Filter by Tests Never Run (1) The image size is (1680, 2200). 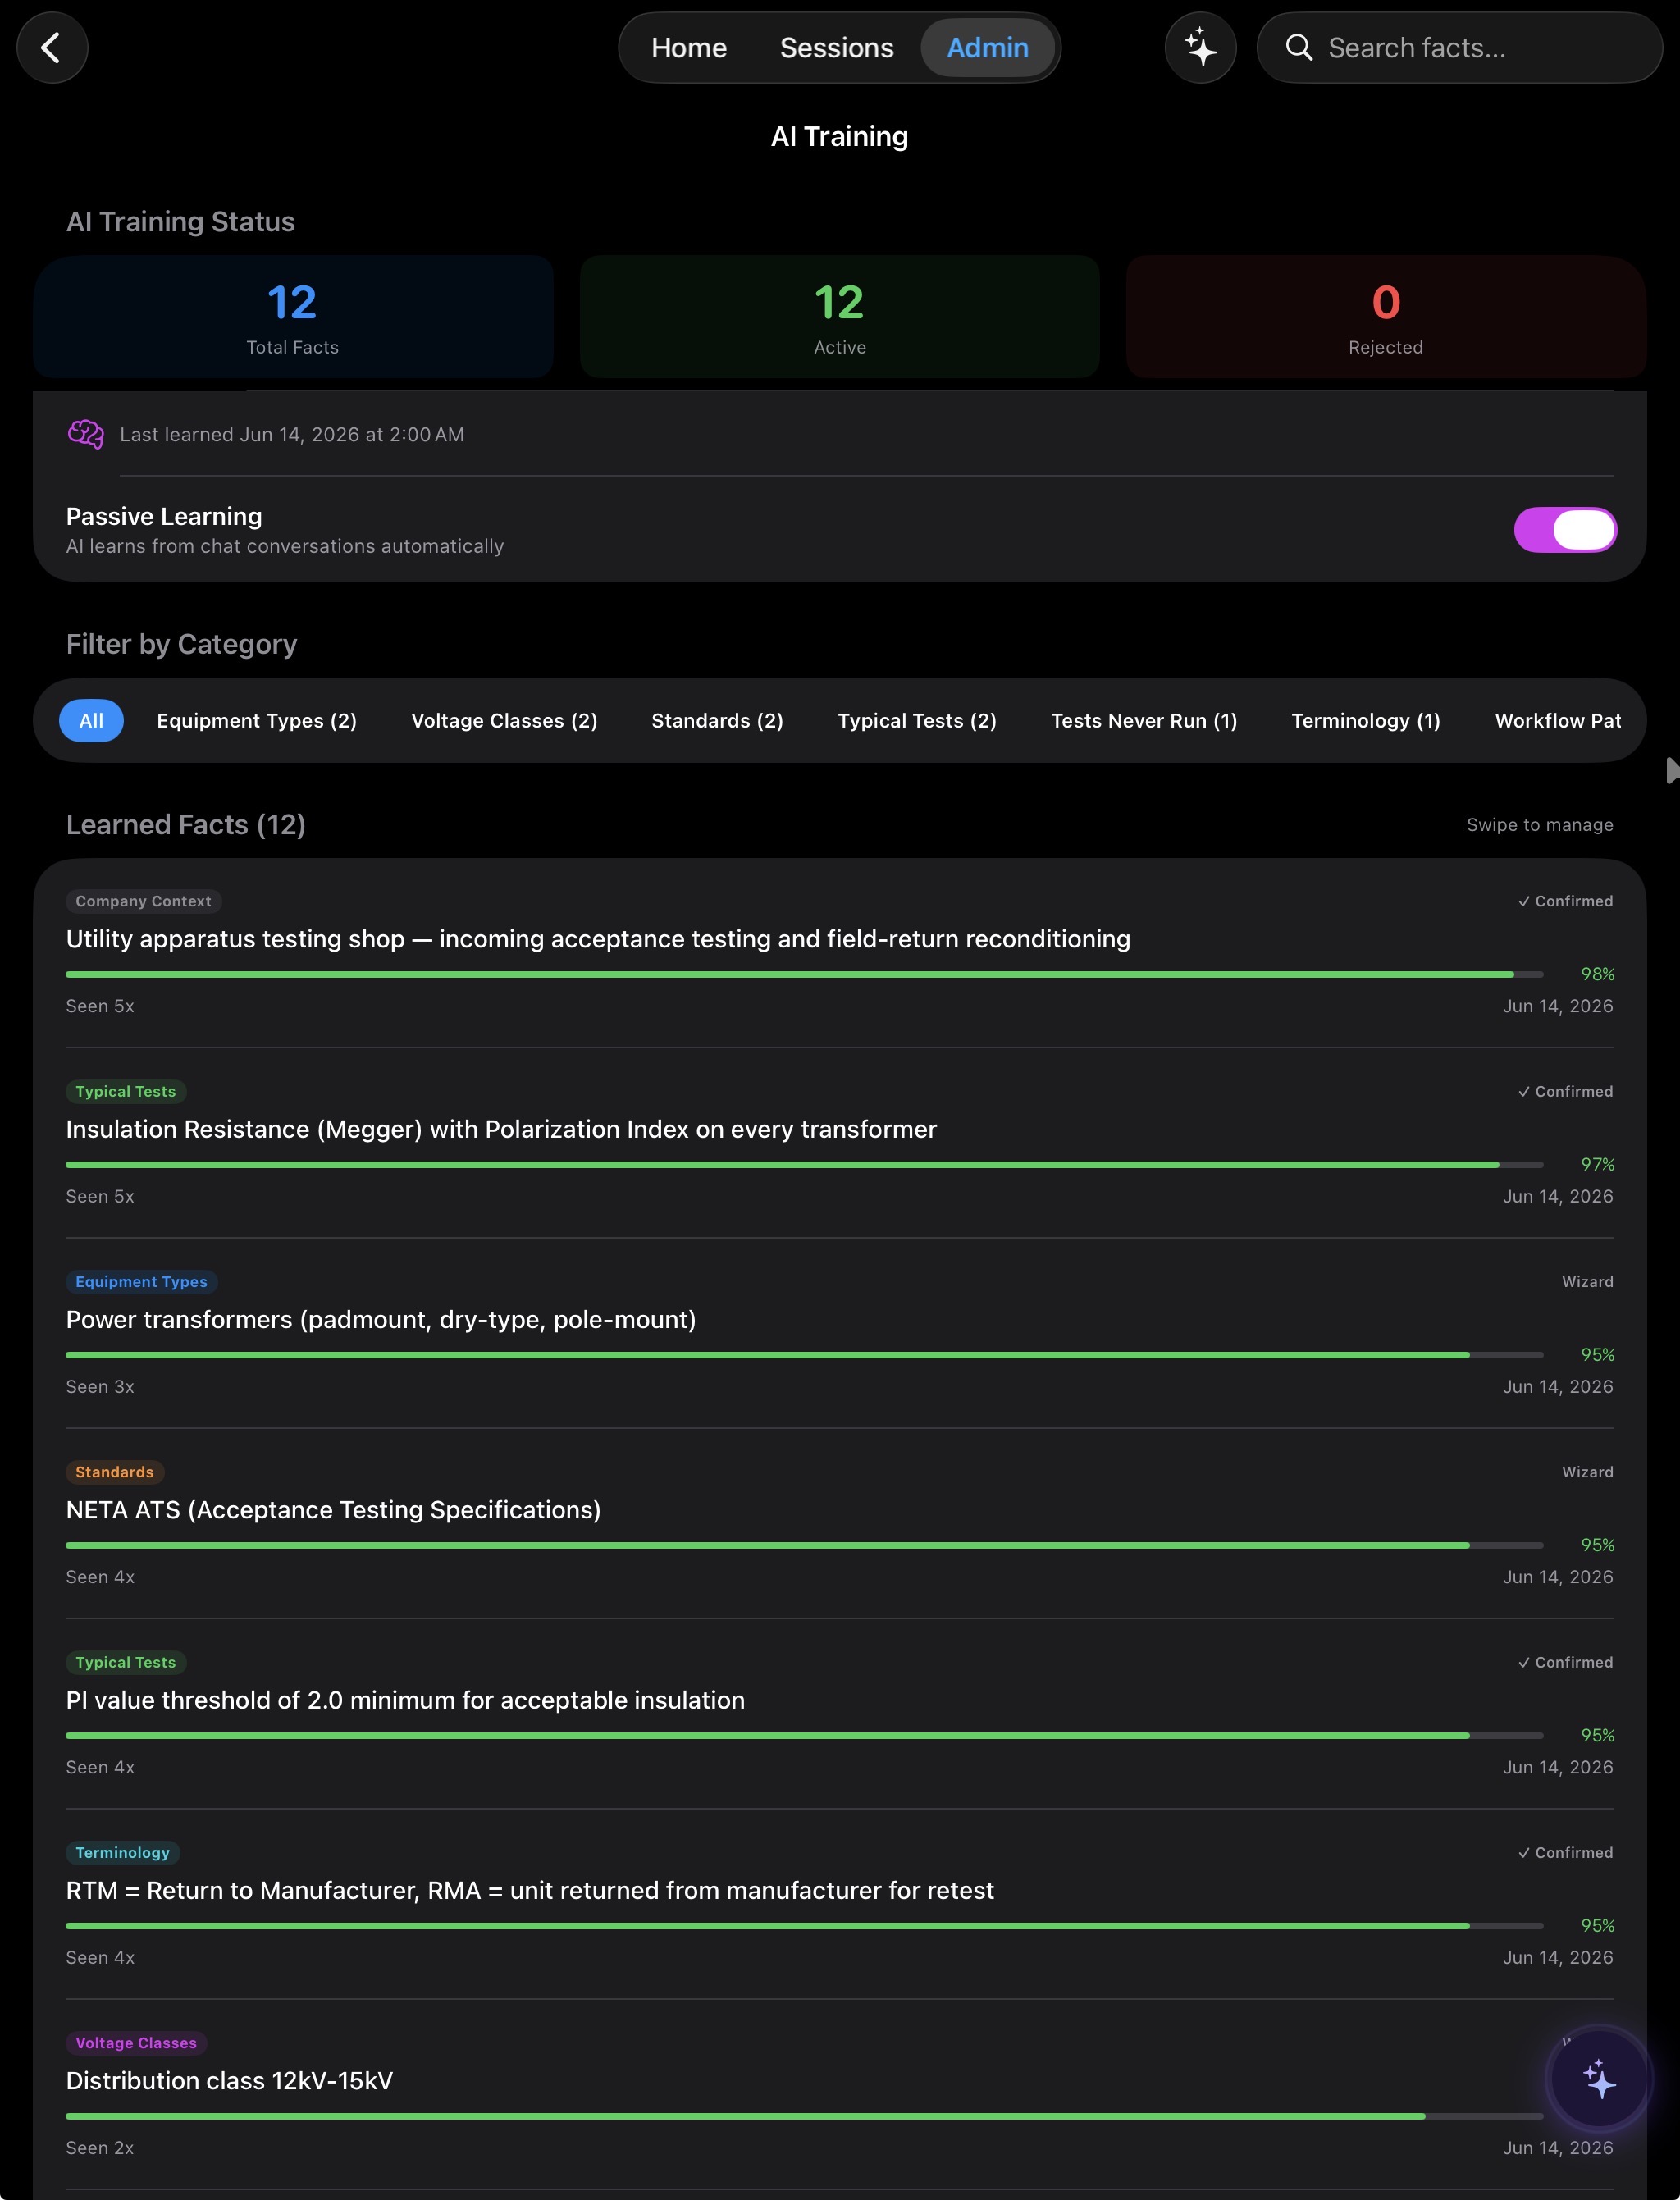pos(1144,720)
